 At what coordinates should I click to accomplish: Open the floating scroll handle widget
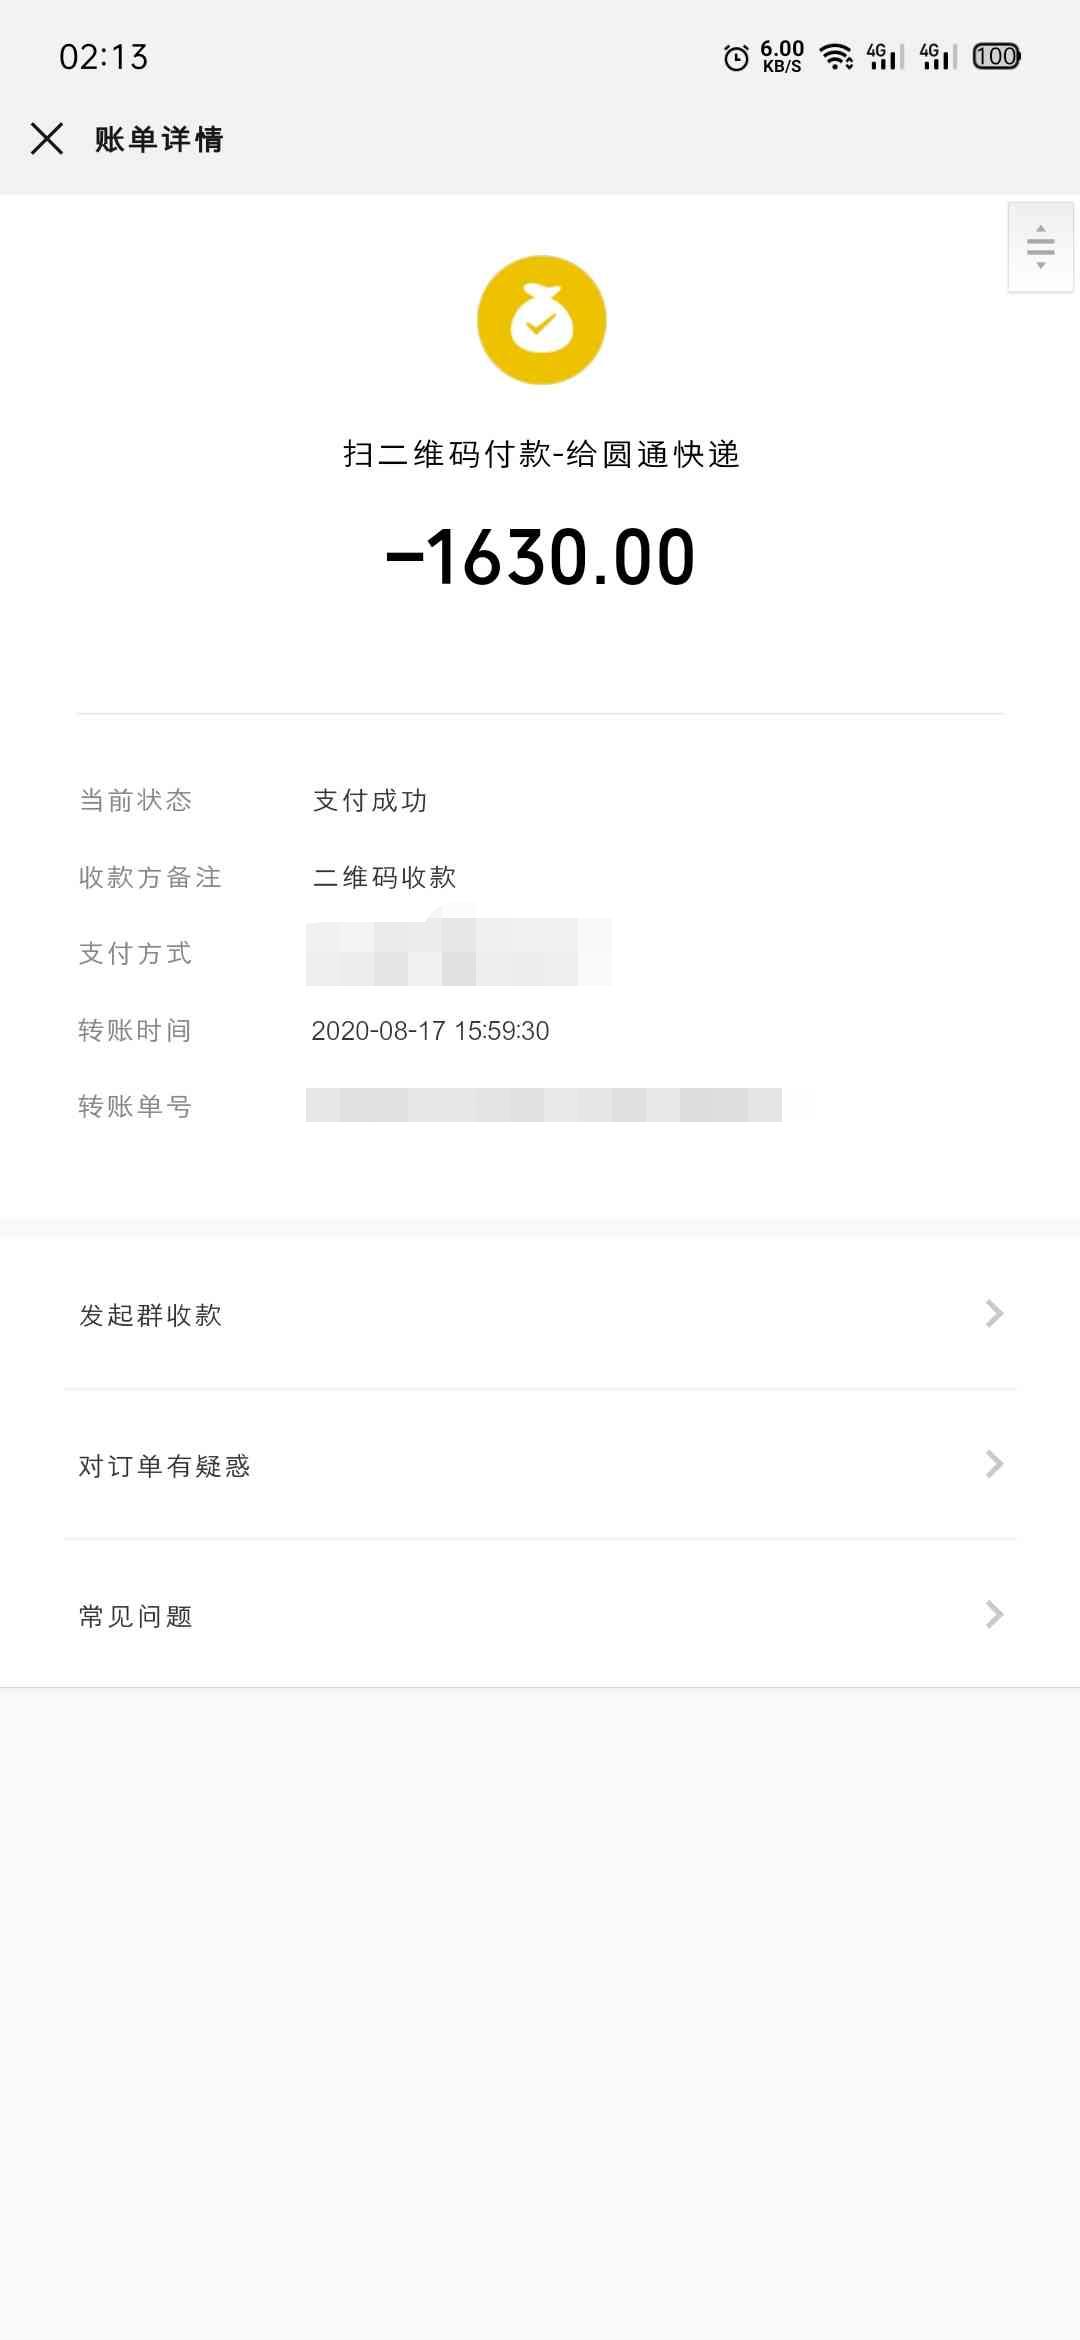pos(1041,247)
